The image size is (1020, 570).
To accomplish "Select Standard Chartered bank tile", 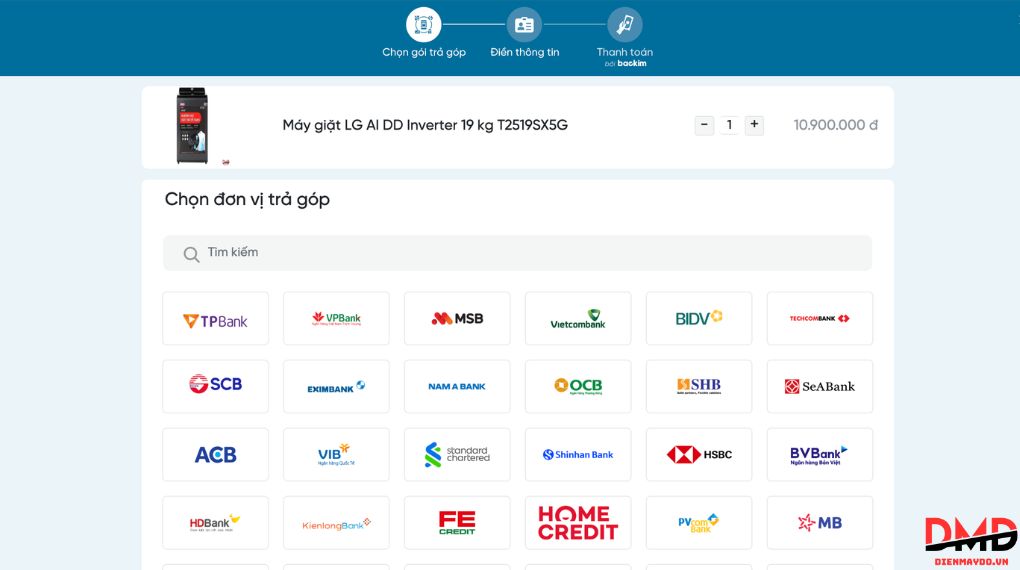I will [457, 455].
